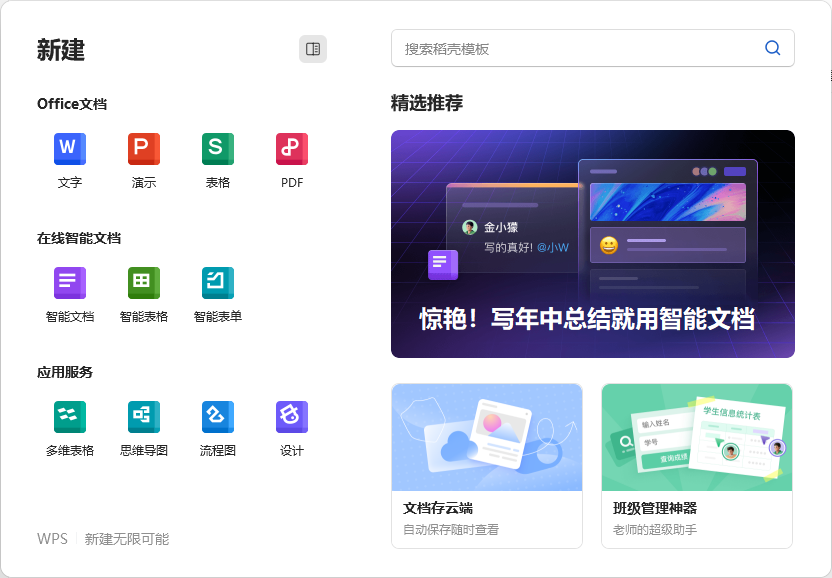Screen dimensions: 832x578
Task: Toggle the panel layout icon beside 新建
Action: [313, 48]
